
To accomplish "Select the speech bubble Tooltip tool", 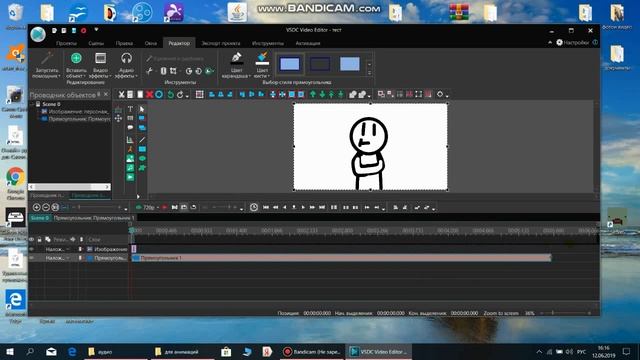I will 130,128.
